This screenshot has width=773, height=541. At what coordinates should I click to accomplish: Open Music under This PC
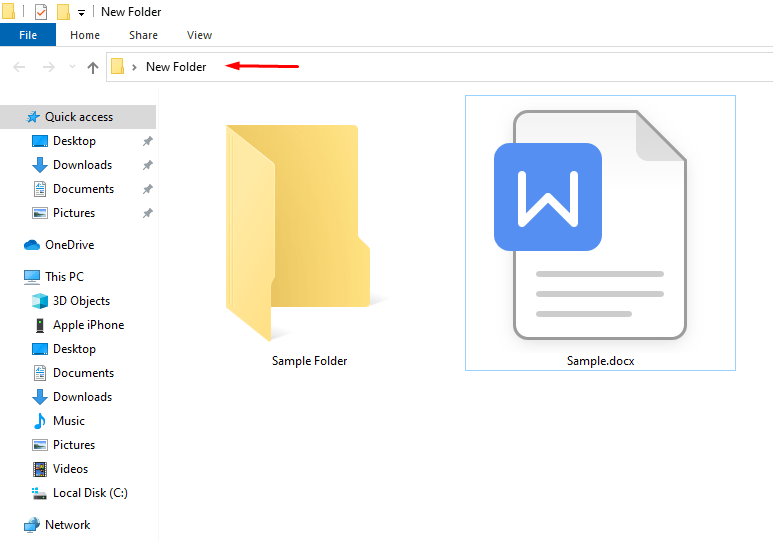(69, 421)
